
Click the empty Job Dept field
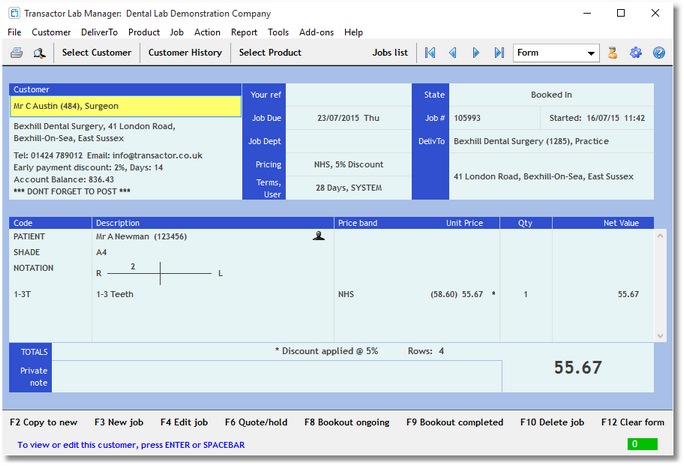click(x=349, y=141)
